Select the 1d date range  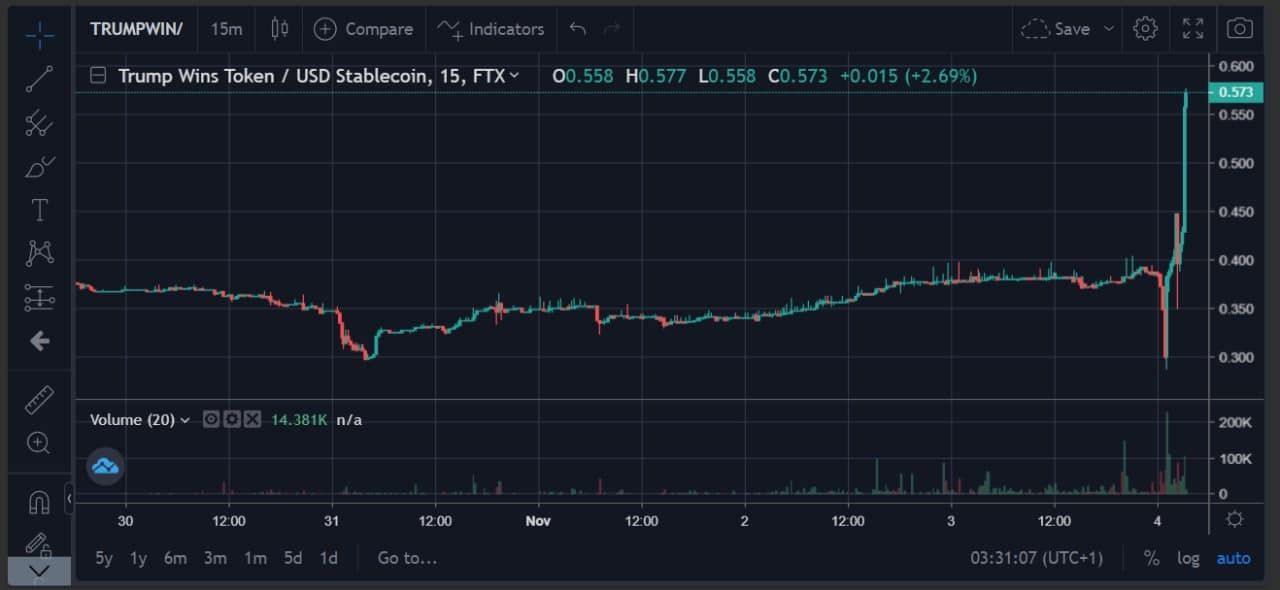[x=328, y=558]
